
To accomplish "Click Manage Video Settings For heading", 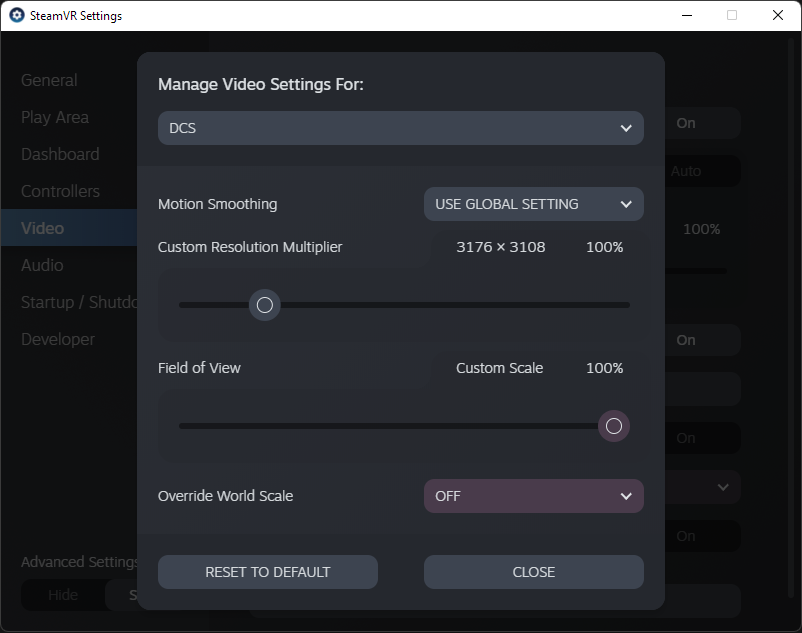I will (261, 84).
